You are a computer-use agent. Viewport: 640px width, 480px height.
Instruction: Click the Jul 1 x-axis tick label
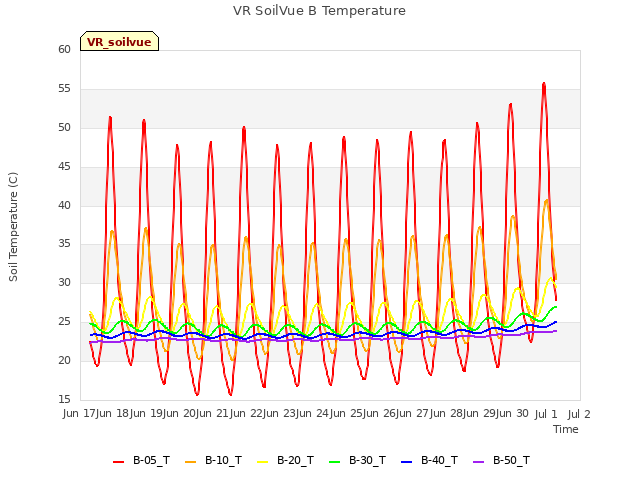546,414
